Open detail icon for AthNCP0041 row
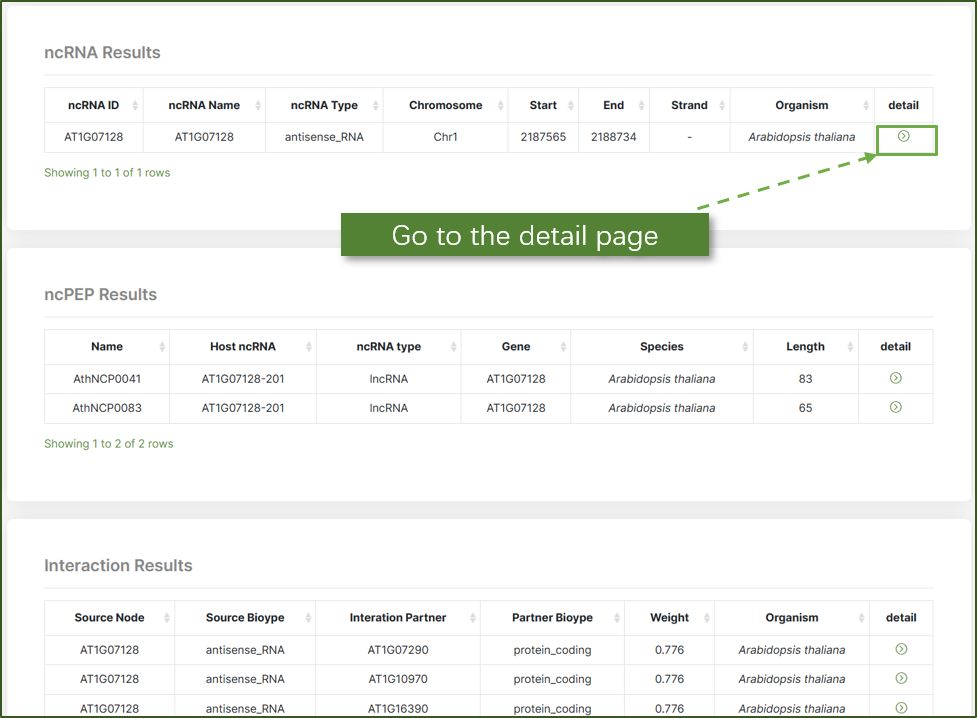The height and width of the screenshot is (718, 977). click(895, 378)
